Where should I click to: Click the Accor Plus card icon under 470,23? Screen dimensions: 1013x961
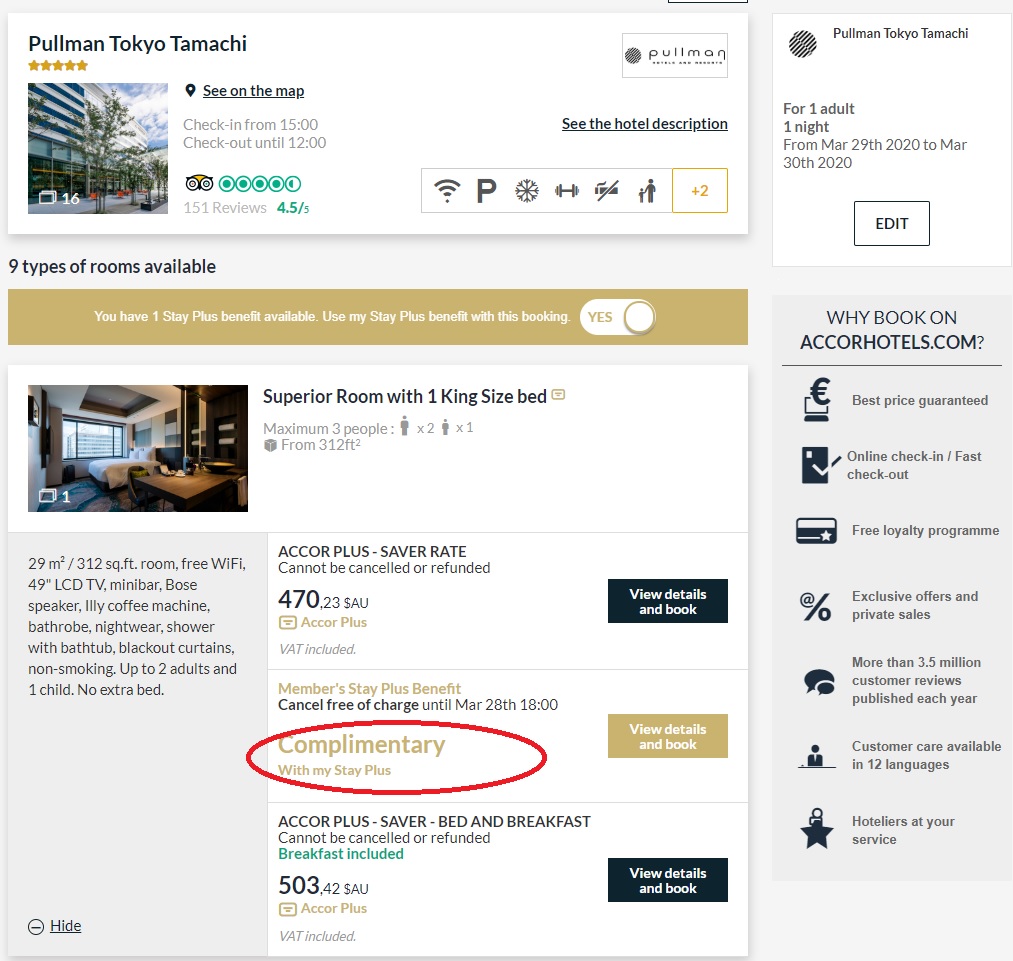click(x=287, y=623)
